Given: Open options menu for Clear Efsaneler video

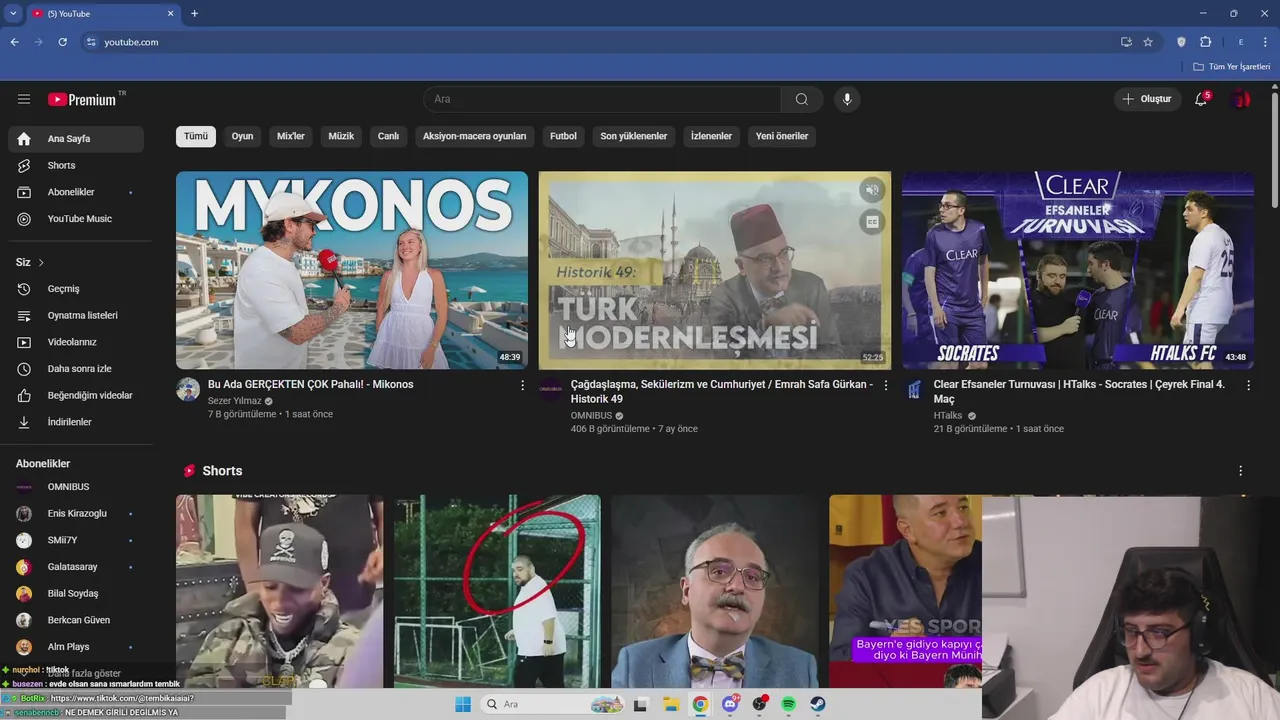Looking at the screenshot, I should tap(1248, 385).
